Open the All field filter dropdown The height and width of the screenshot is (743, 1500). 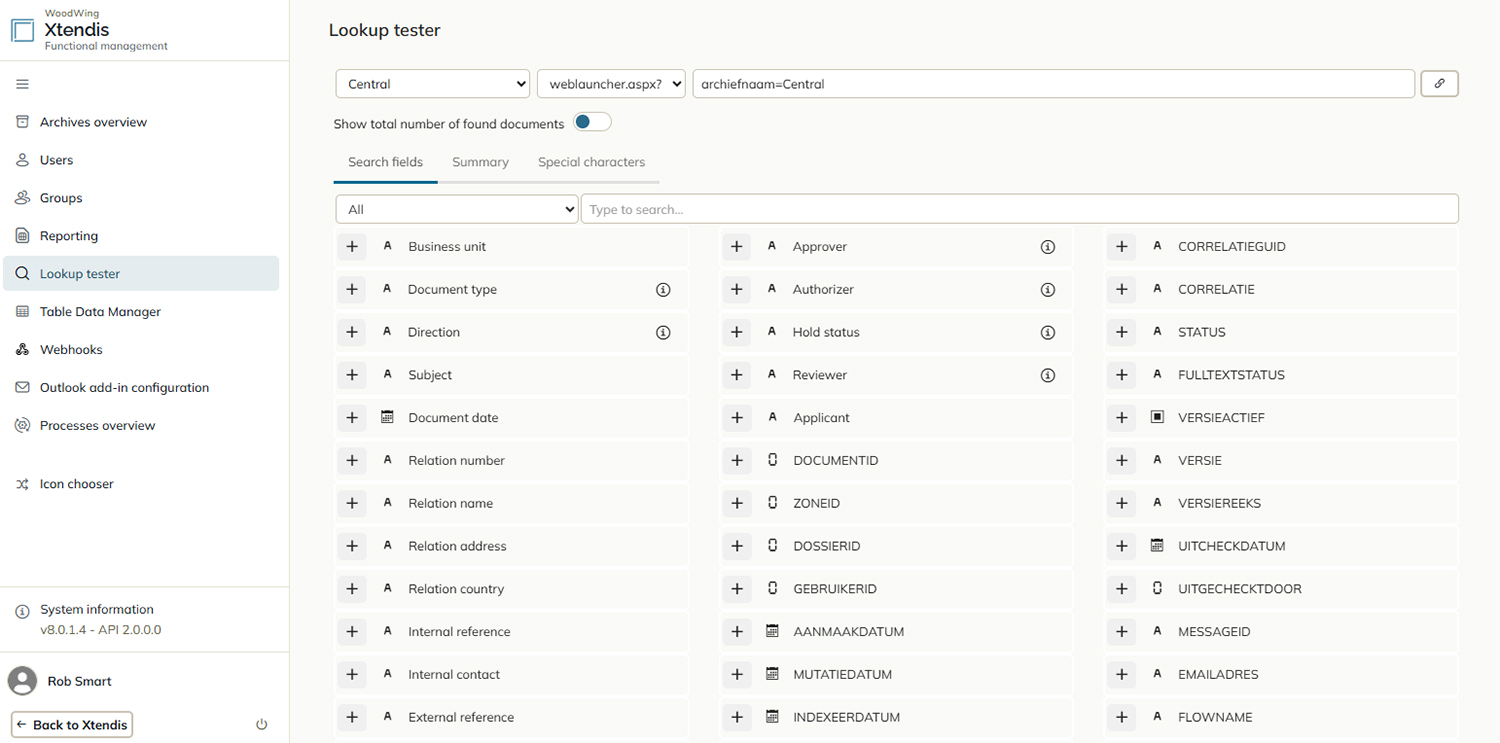point(457,209)
